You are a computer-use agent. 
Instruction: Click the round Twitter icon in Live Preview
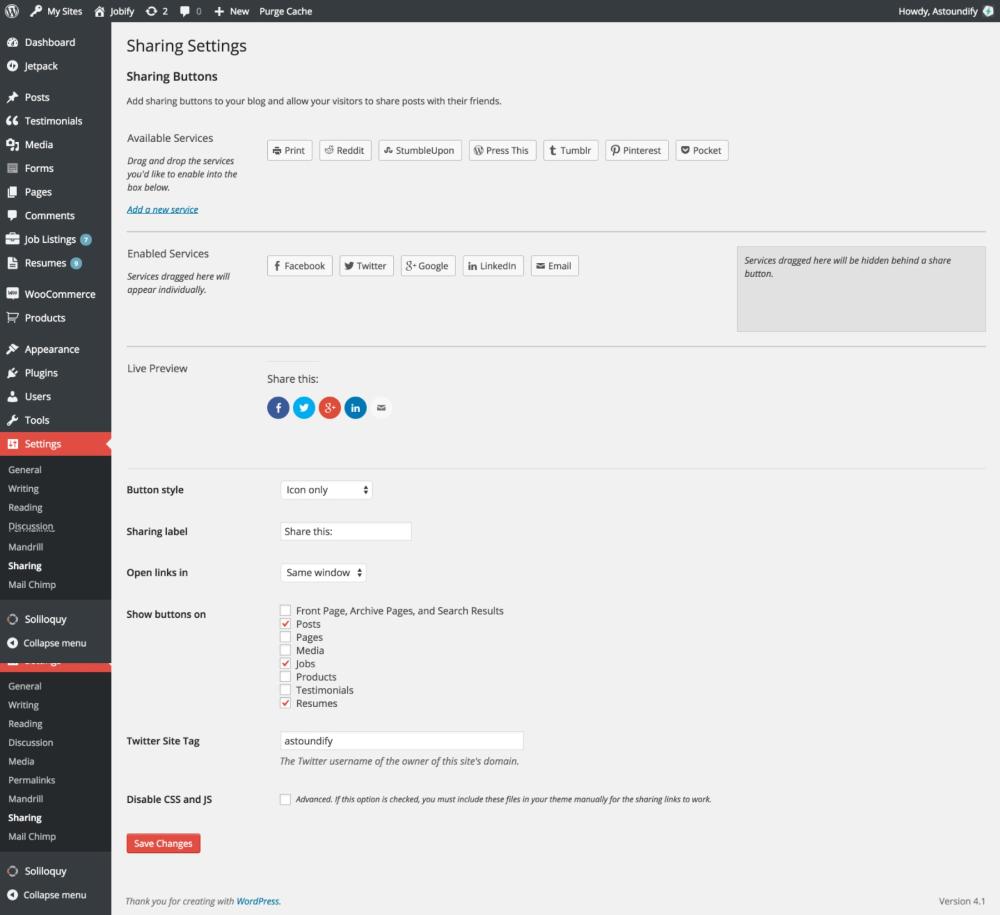(x=304, y=407)
